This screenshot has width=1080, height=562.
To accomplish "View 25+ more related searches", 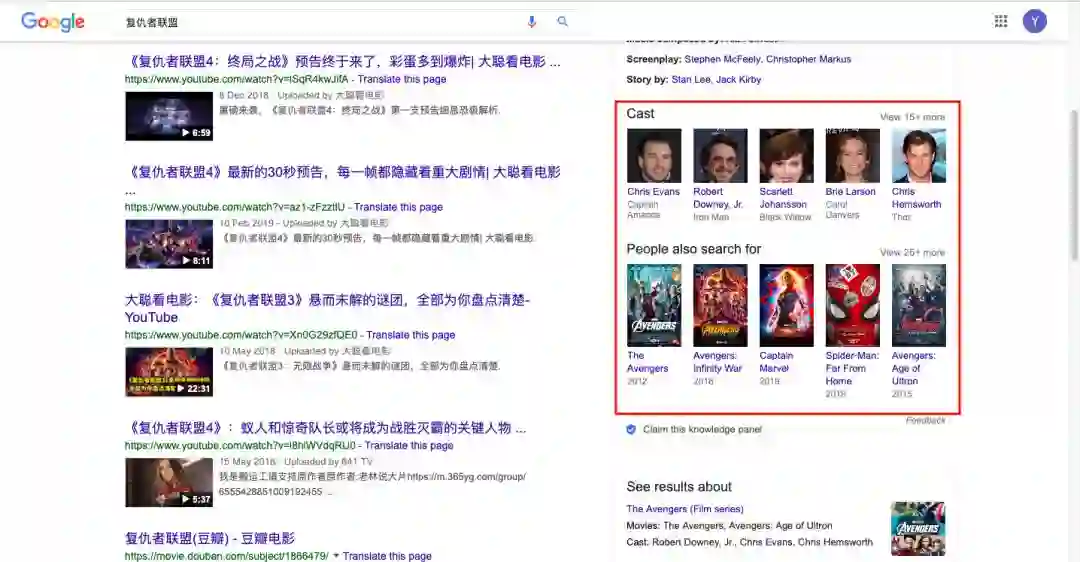I will [x=912, y=253].
